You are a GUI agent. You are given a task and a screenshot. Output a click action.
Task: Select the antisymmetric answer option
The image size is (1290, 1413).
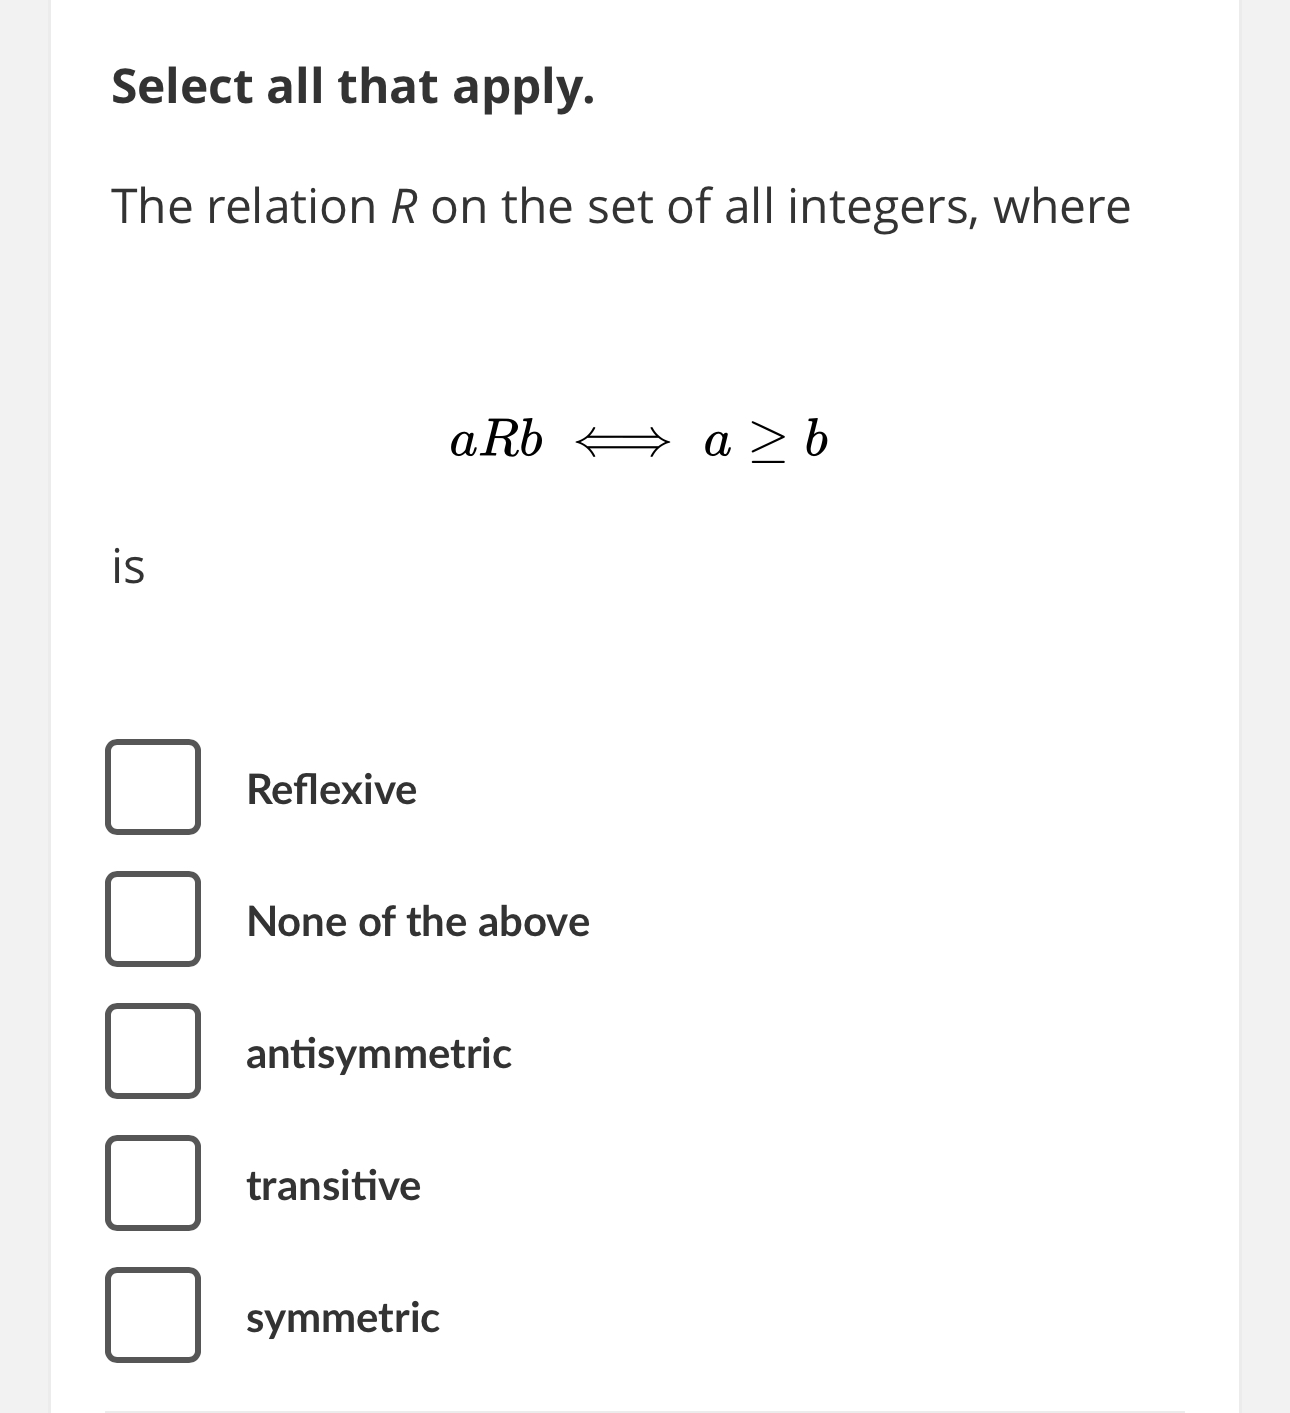click(152, 1053)
